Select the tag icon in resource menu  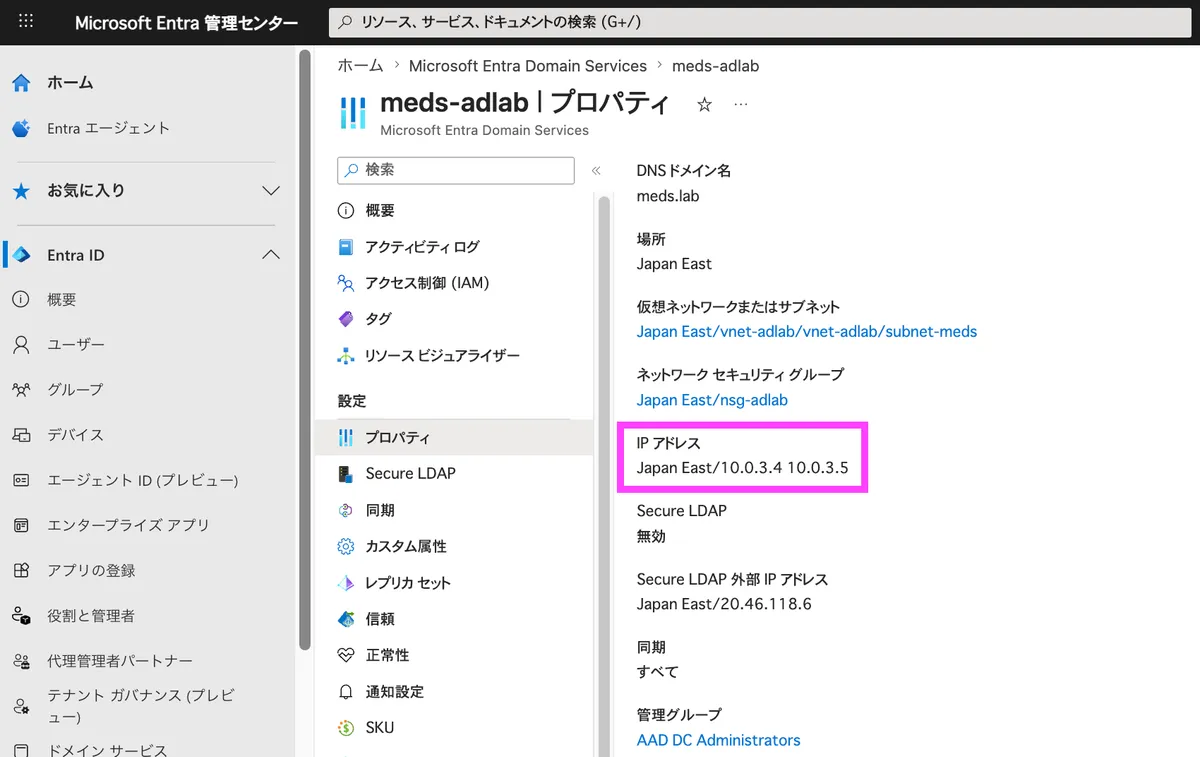(x=346, y=319)
